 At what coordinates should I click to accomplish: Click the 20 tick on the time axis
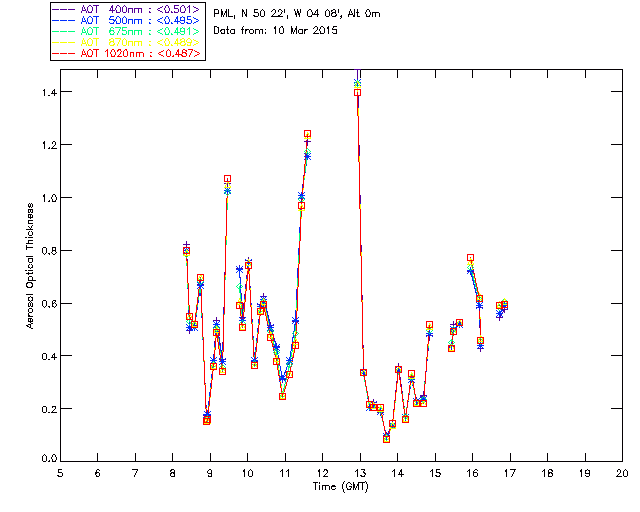pos(622,472)
